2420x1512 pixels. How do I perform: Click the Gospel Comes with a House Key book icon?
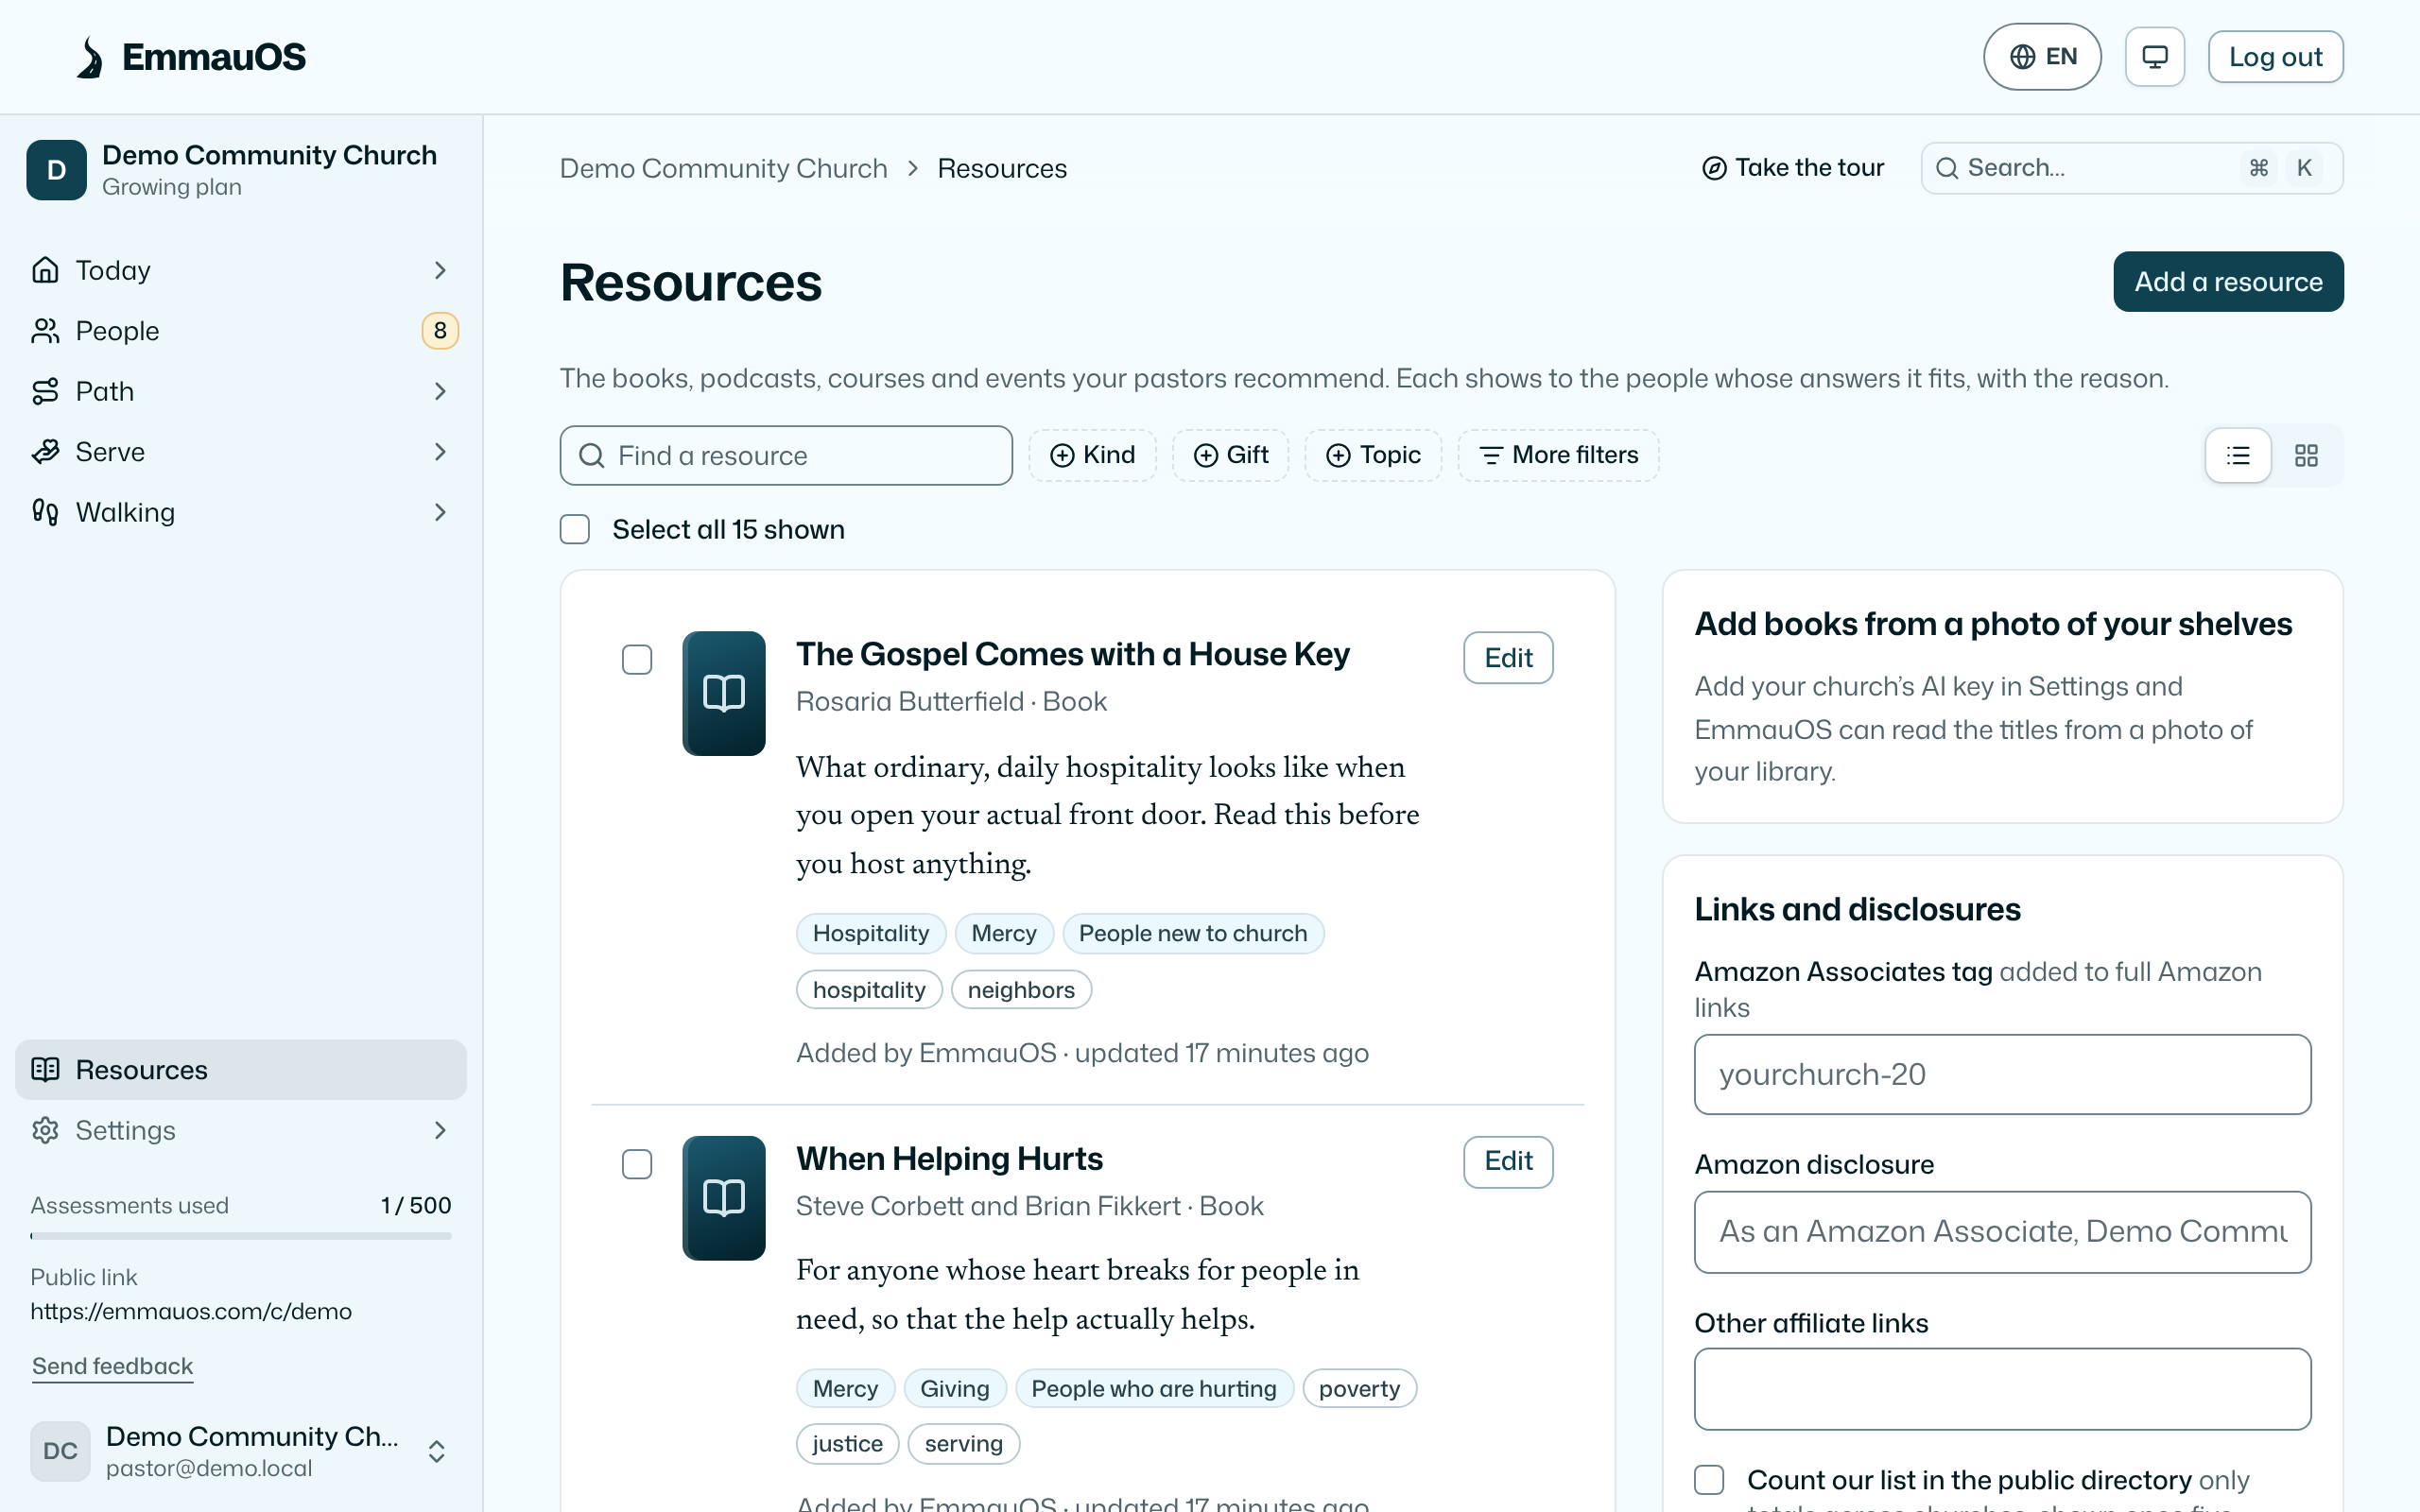[x=724, y=693]
